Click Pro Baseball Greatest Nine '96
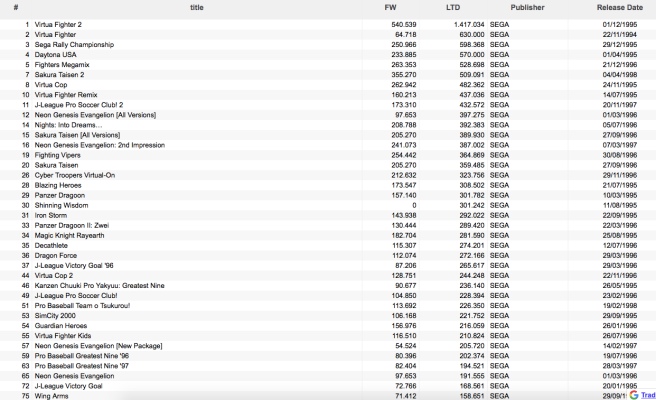The width and height of the screenshot is (656, 400). [x=82, y=356]
